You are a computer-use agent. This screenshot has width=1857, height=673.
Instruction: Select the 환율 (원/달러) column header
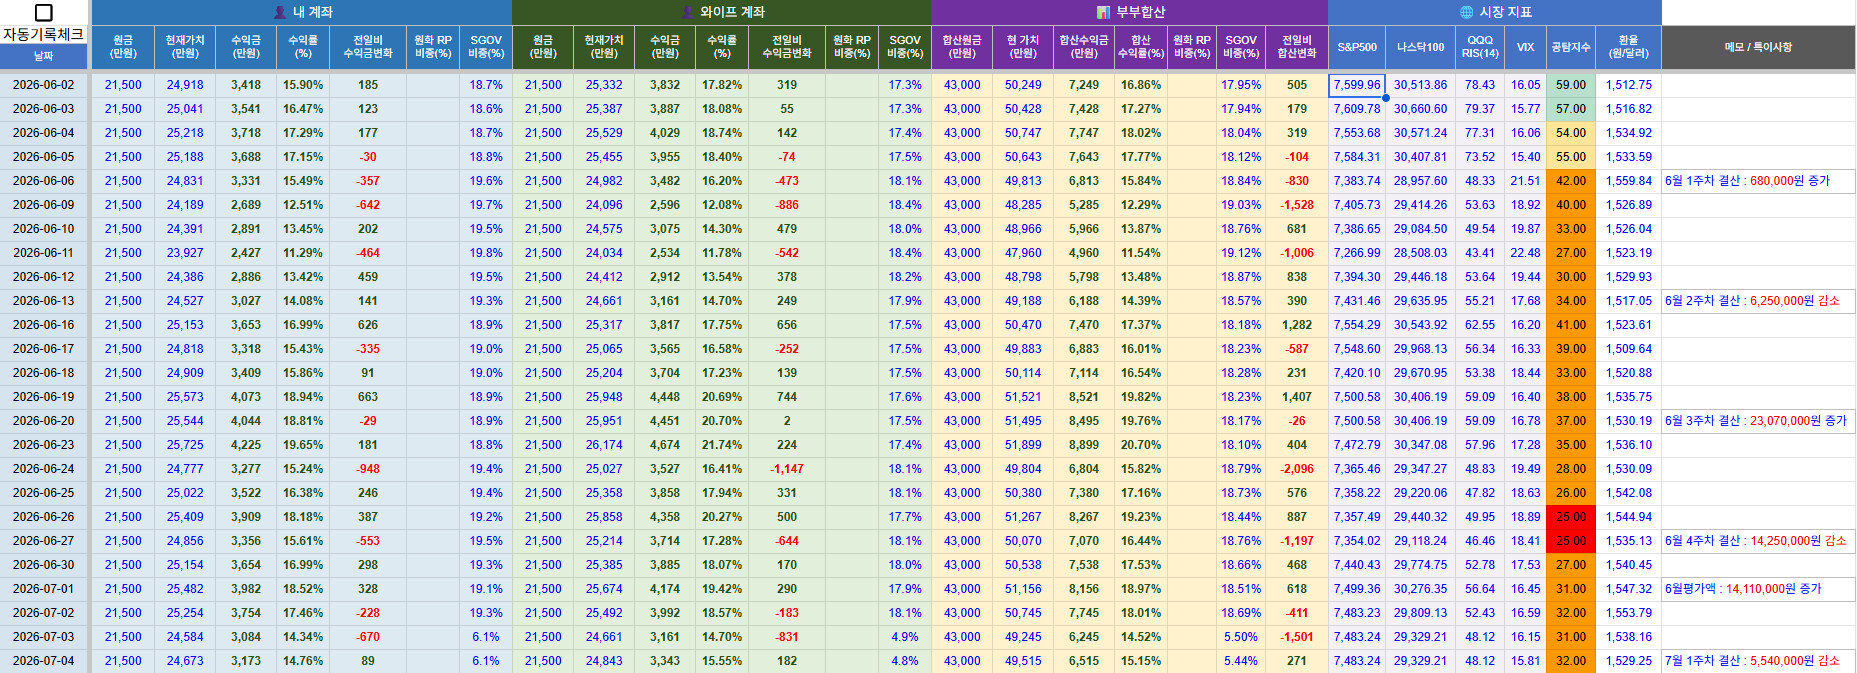pyautogui.click(x=1628, y=47)
